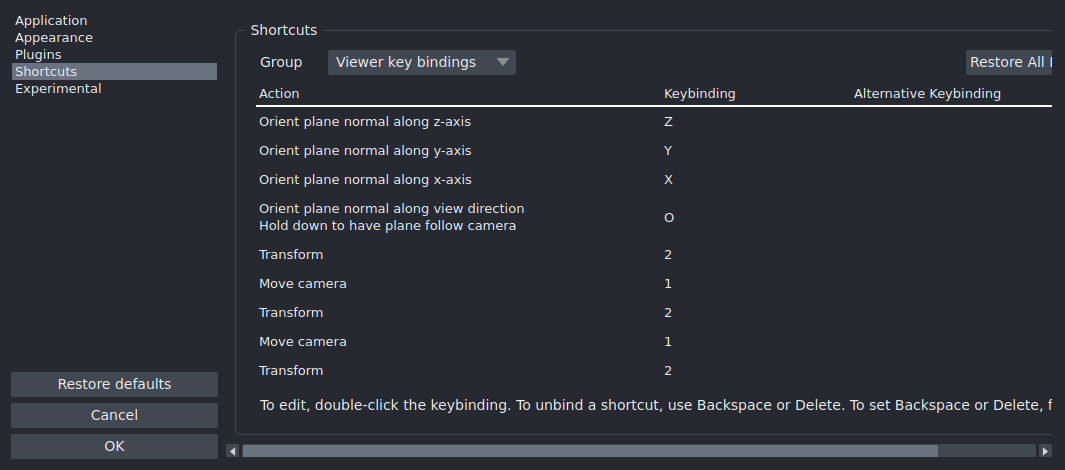Screen dimensions: 1065x470
Task: Click the horizontal scrollbar thumb
Action: coord(590,451)
